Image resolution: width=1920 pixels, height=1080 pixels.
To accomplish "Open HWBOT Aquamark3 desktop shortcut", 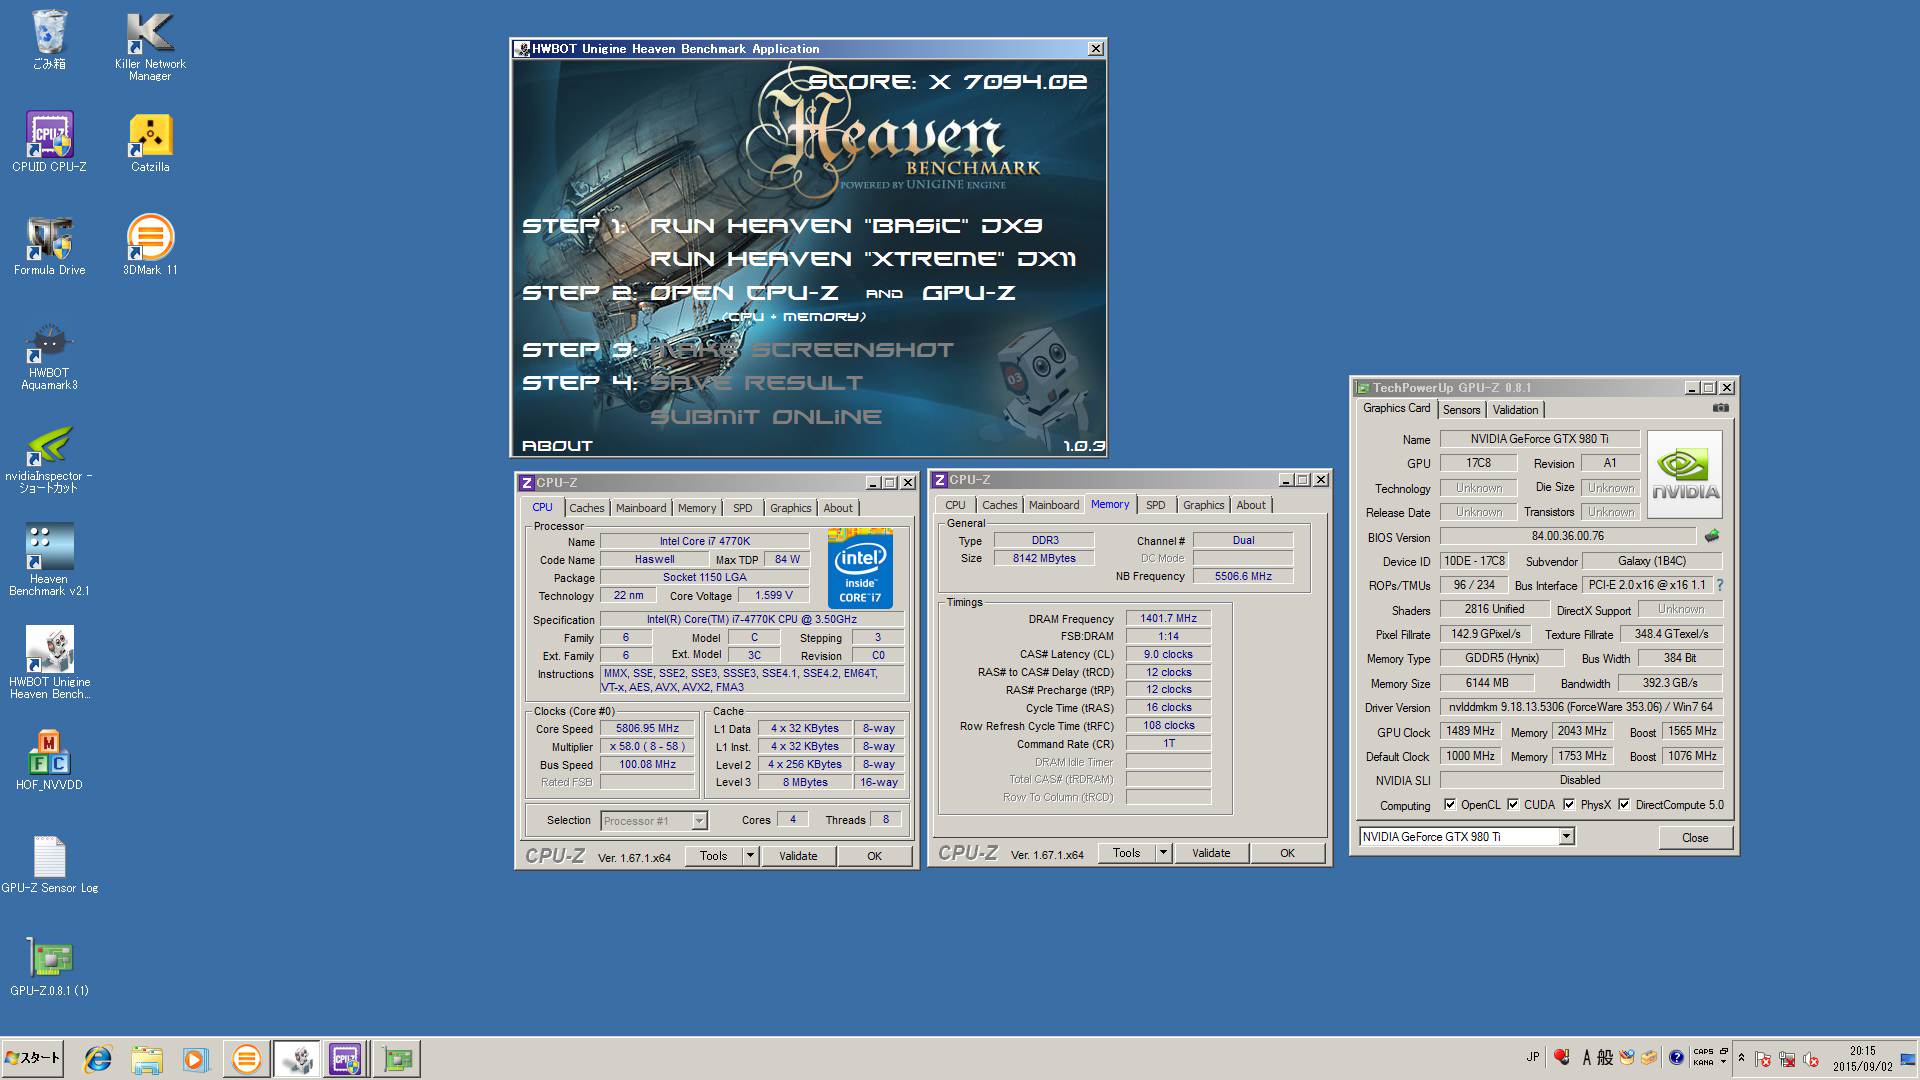I will point(49,356).
